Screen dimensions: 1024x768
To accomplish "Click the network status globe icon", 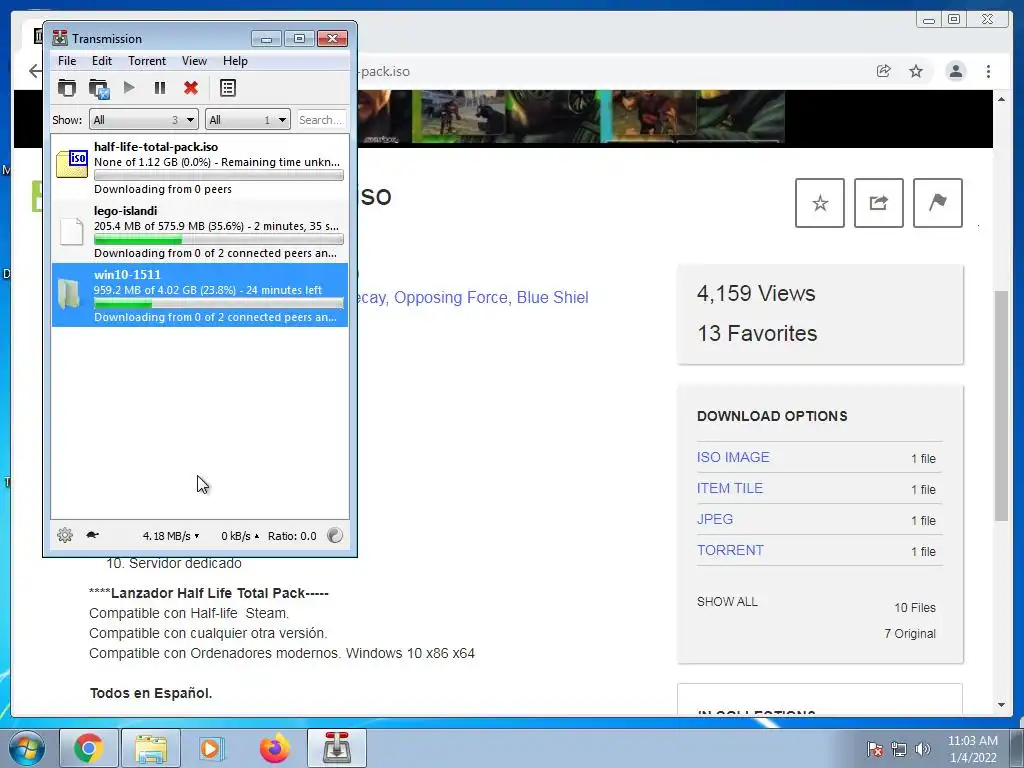I will (x=335, y=536).
